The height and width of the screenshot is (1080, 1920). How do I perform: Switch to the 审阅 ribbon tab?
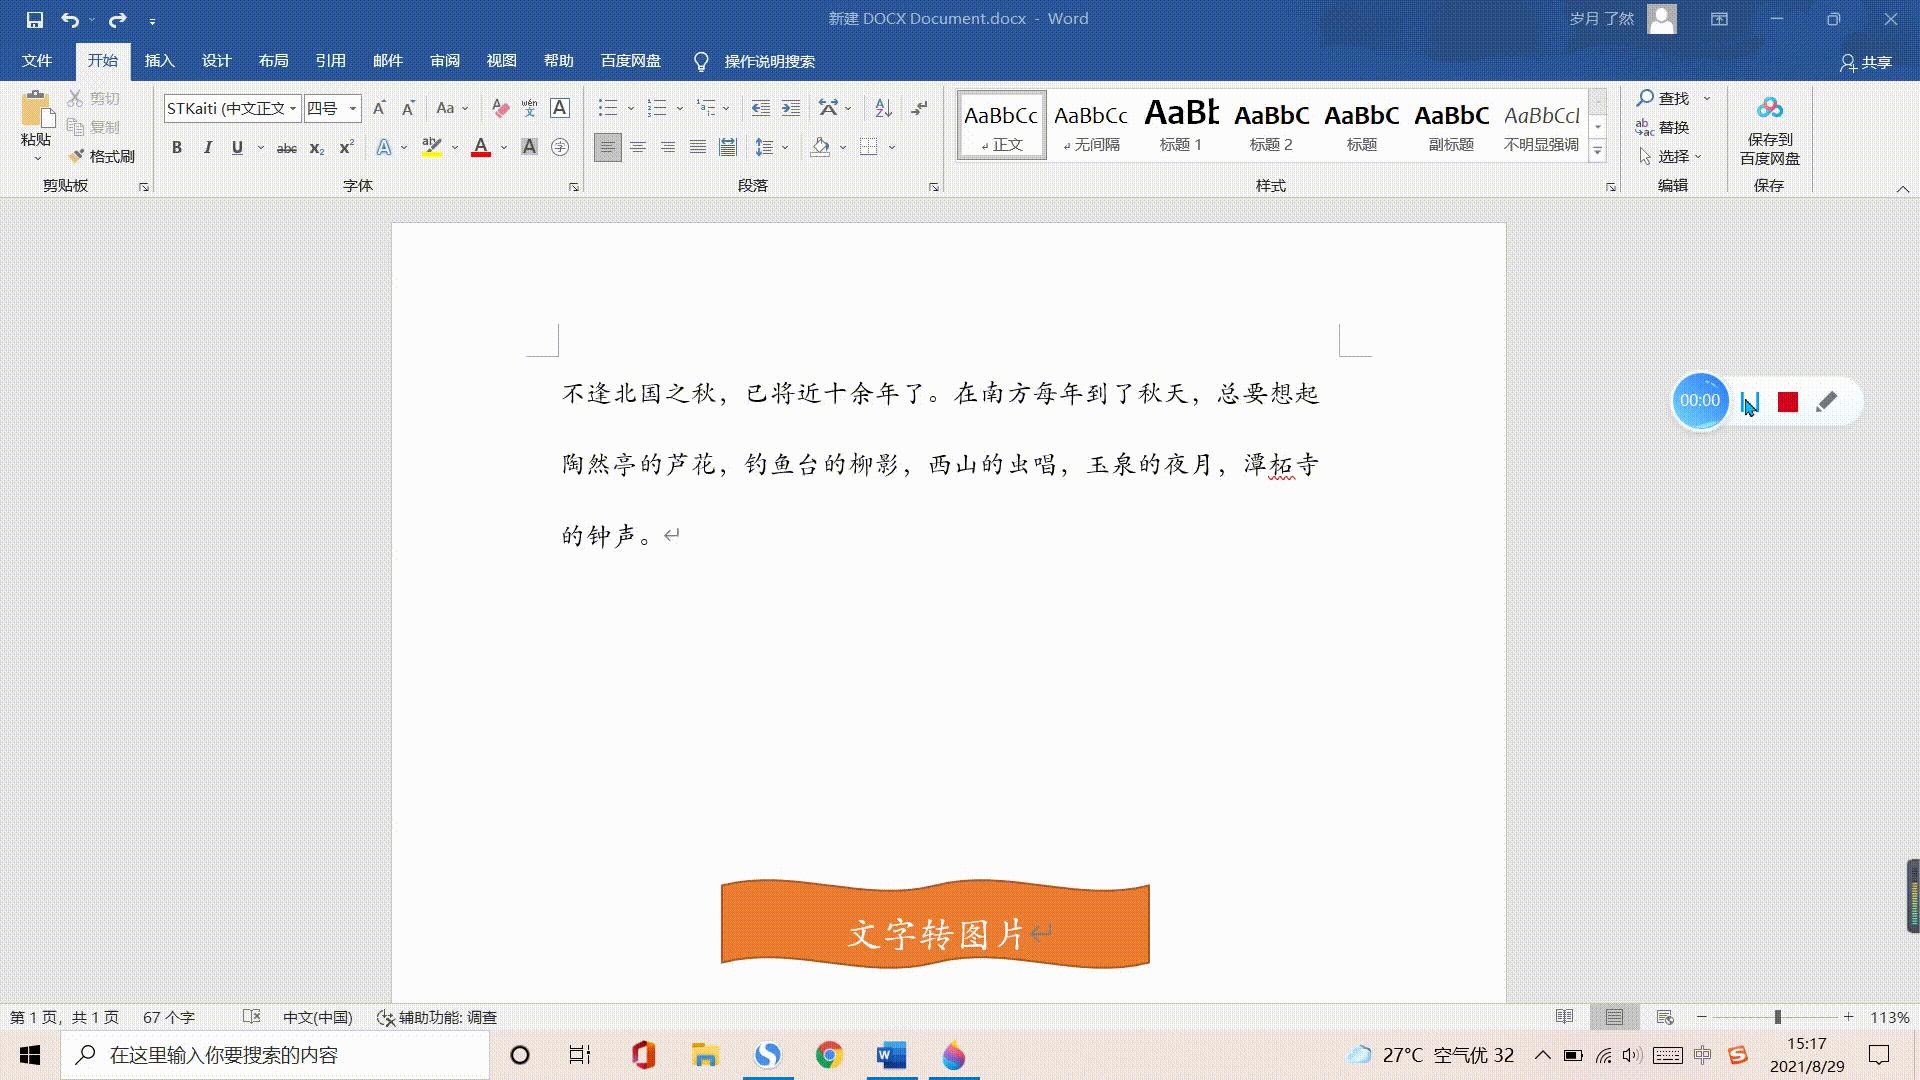point(445,61)
